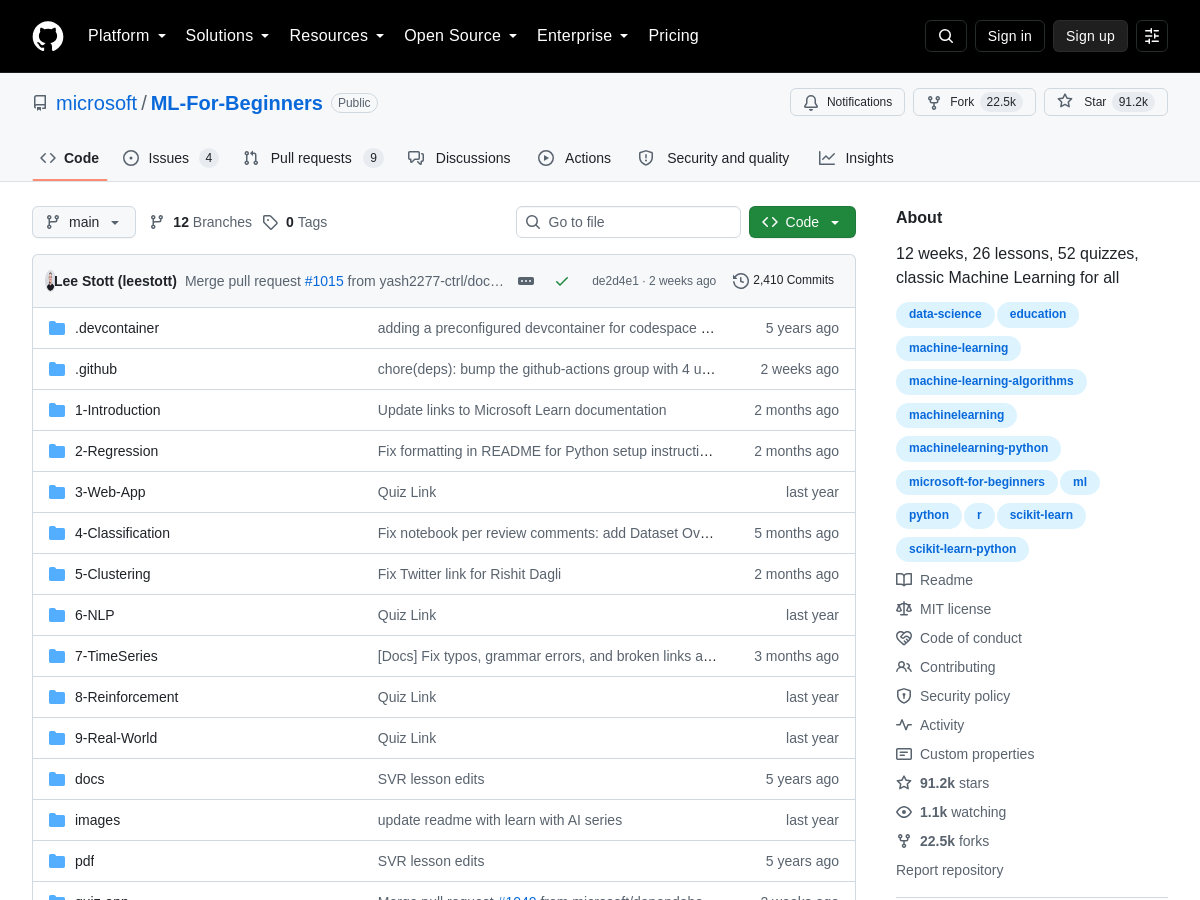Click the 7-TimeSeries folder icon
This screenshot has height=900, width=1200.
pyautogui.click(x=57, y=656)
